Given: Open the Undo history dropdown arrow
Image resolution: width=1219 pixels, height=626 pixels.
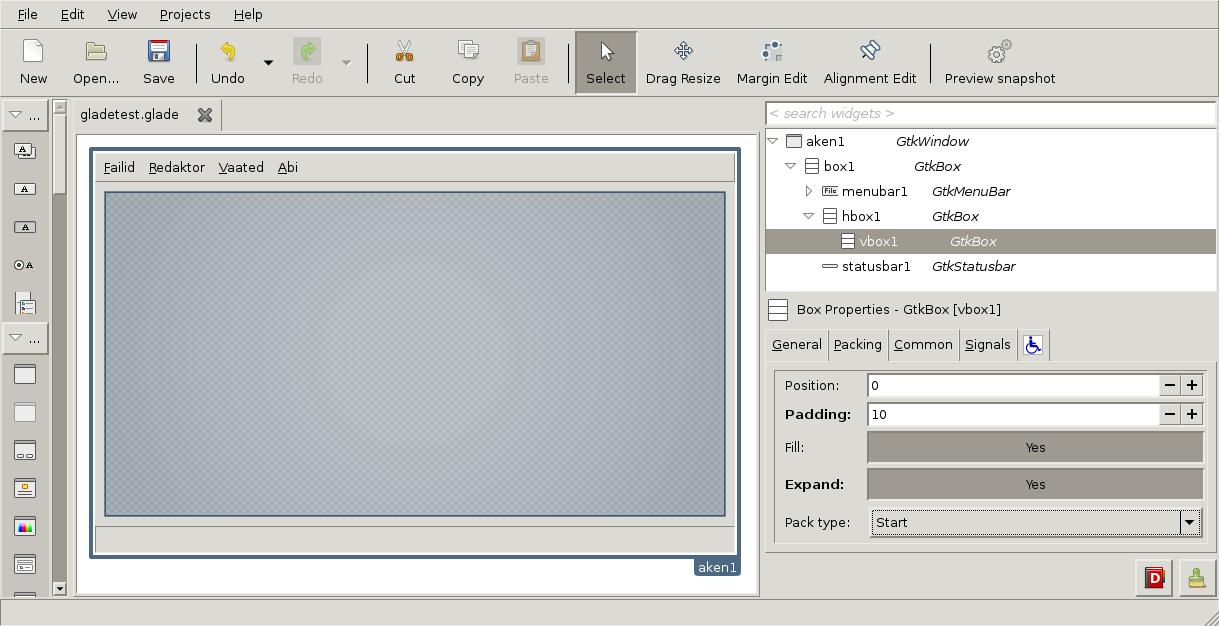Looking at the screenshot, I should 268,63.
